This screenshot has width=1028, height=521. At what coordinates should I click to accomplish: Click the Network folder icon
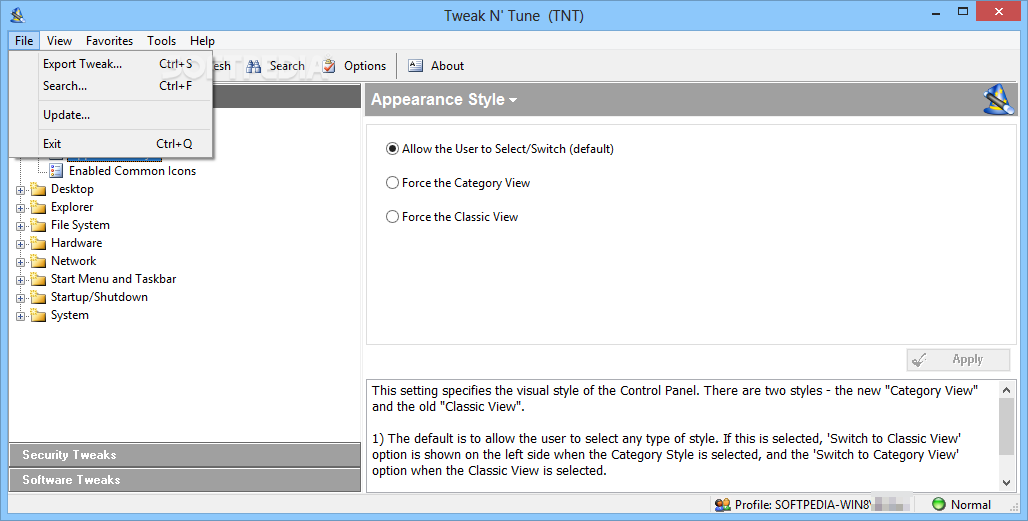point(39,261)
